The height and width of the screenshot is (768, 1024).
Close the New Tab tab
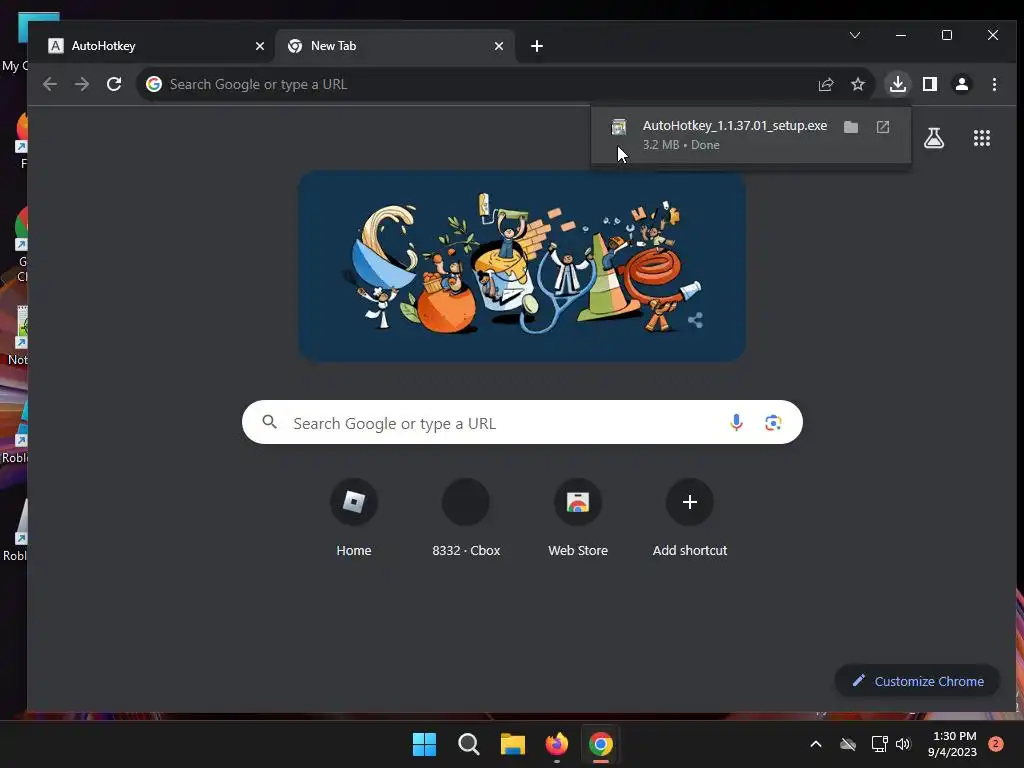point(498,46)
